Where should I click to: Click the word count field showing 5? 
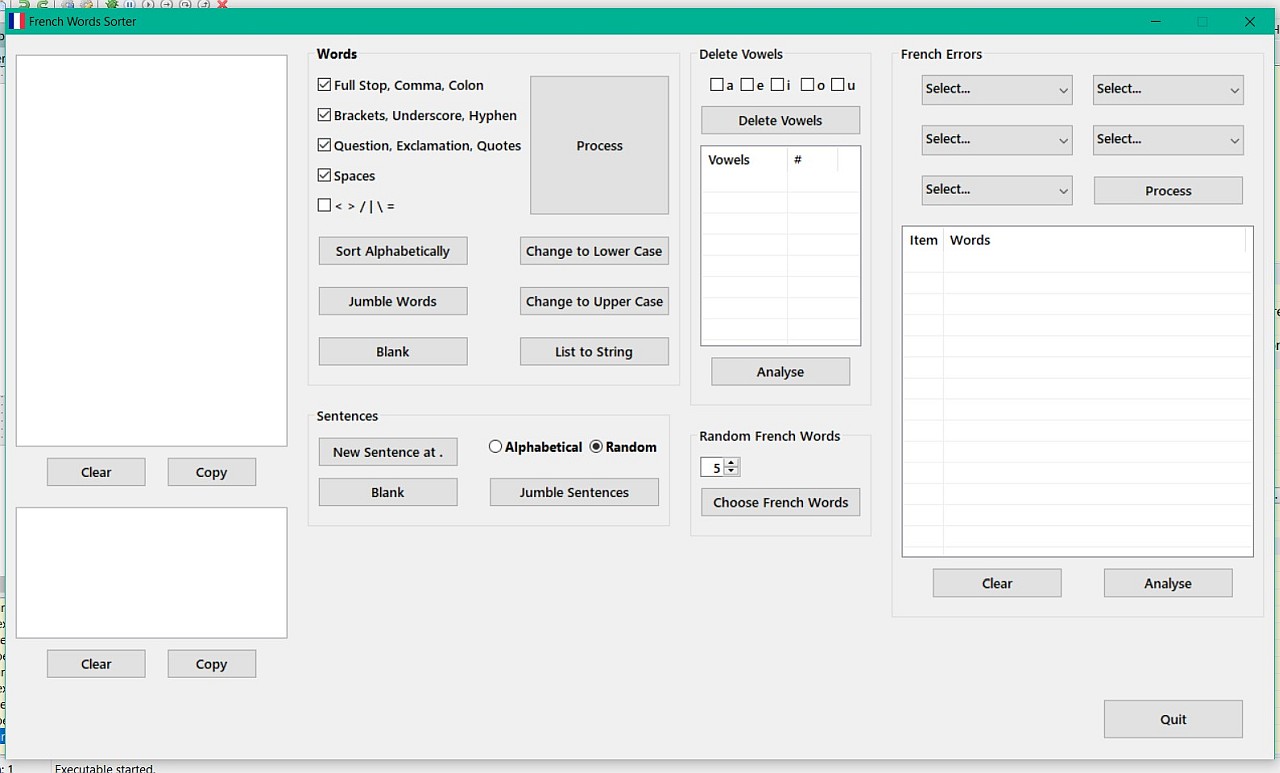[713, 467]
